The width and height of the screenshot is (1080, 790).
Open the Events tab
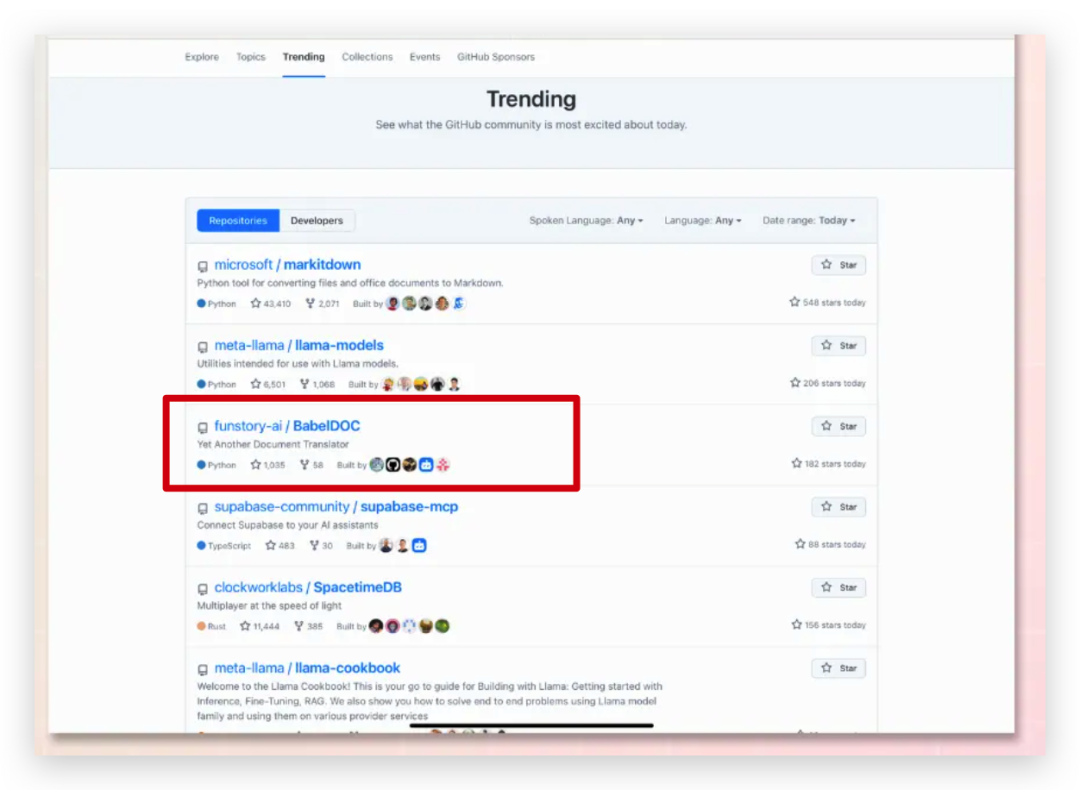point(424,57)
